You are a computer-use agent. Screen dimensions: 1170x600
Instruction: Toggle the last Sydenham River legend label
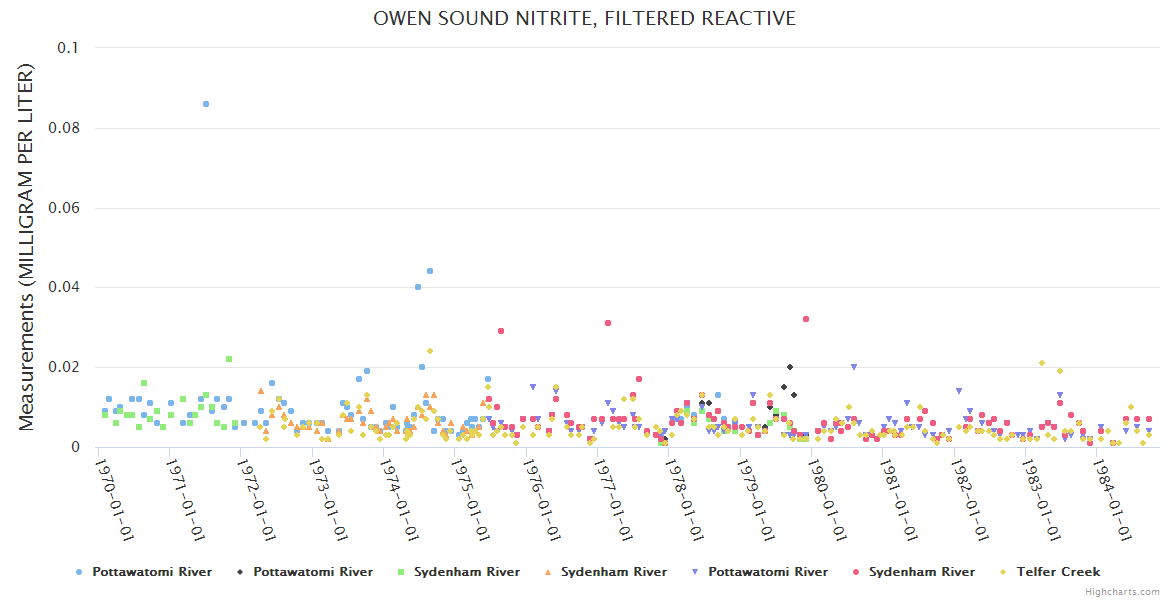tap(921, 572)
